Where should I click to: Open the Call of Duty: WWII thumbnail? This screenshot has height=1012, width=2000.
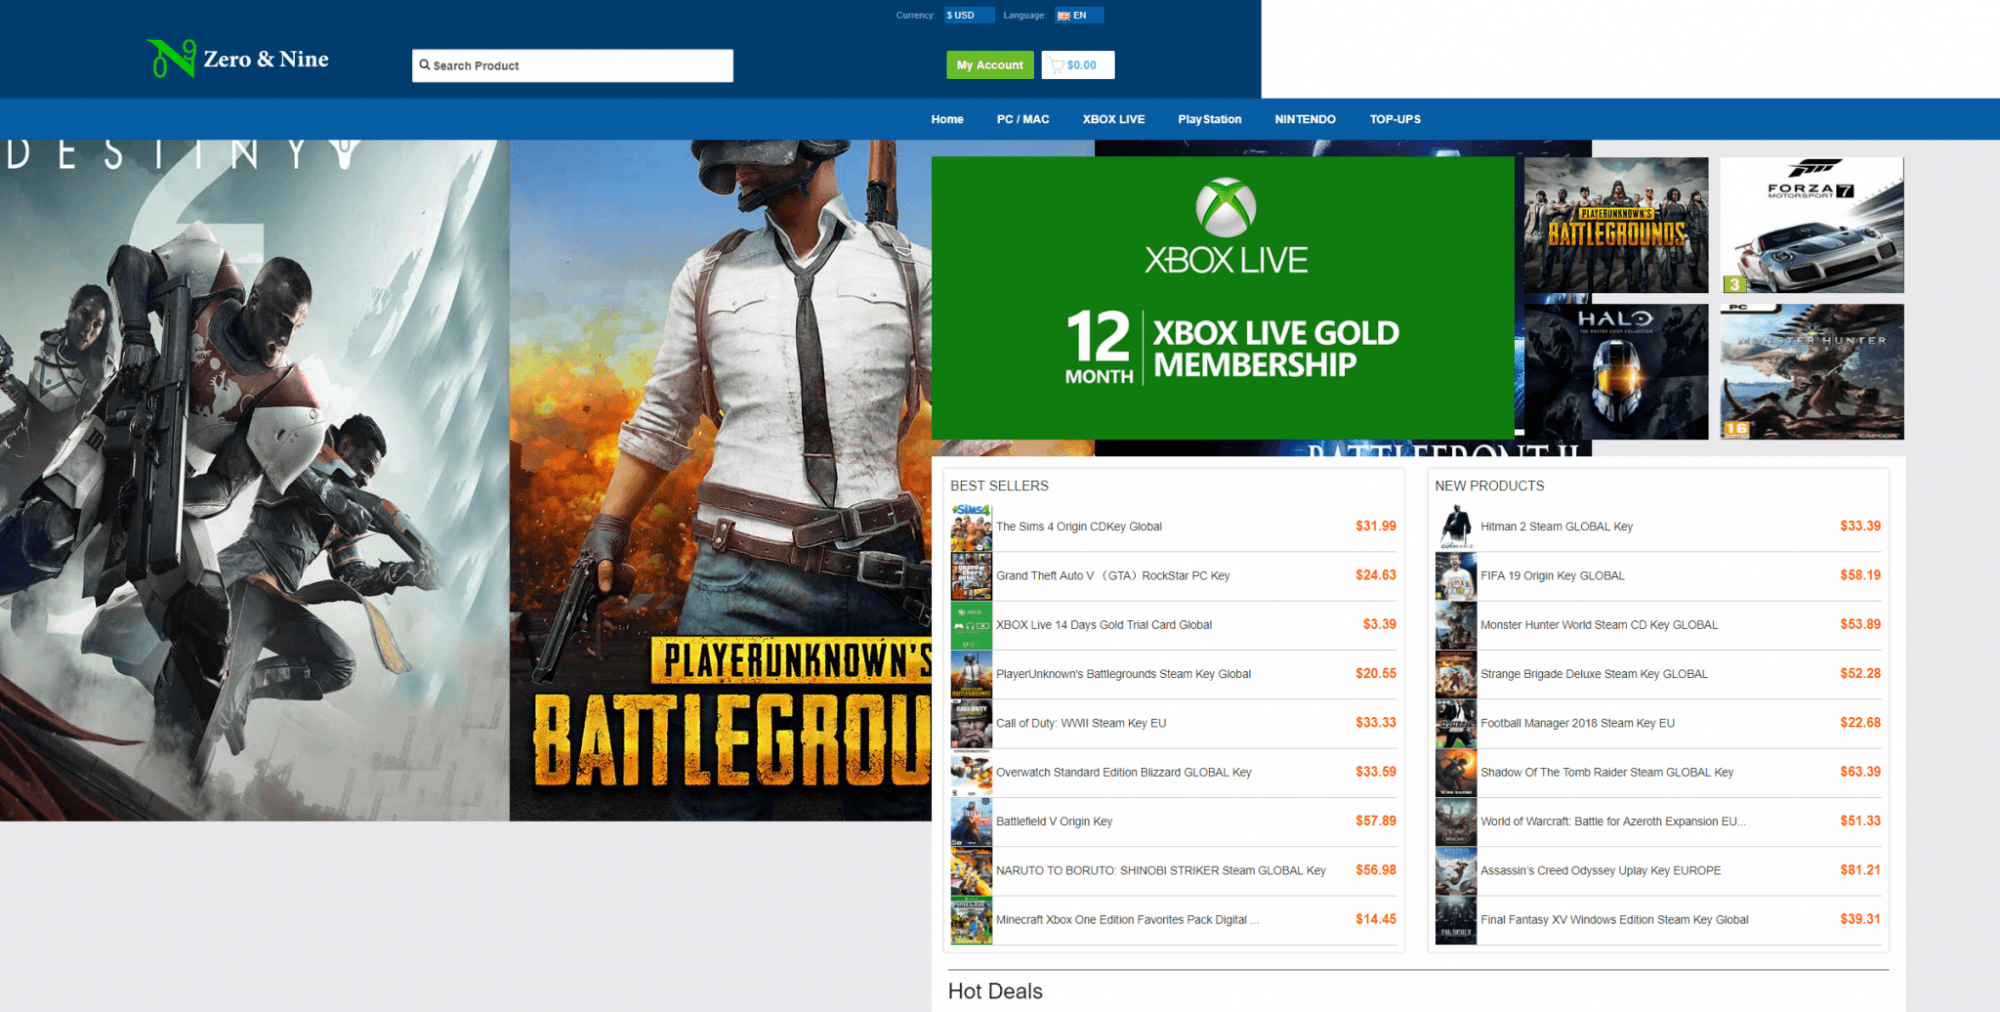point(971,723)
